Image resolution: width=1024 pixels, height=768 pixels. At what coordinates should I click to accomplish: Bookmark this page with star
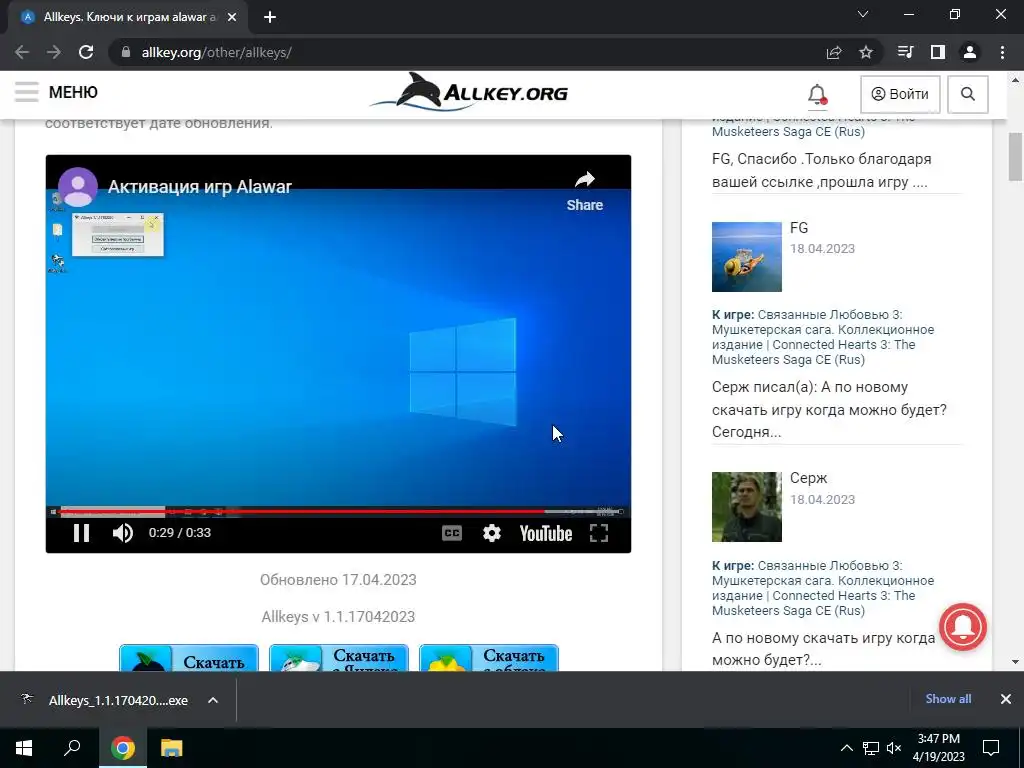click(x=866, y=52)
